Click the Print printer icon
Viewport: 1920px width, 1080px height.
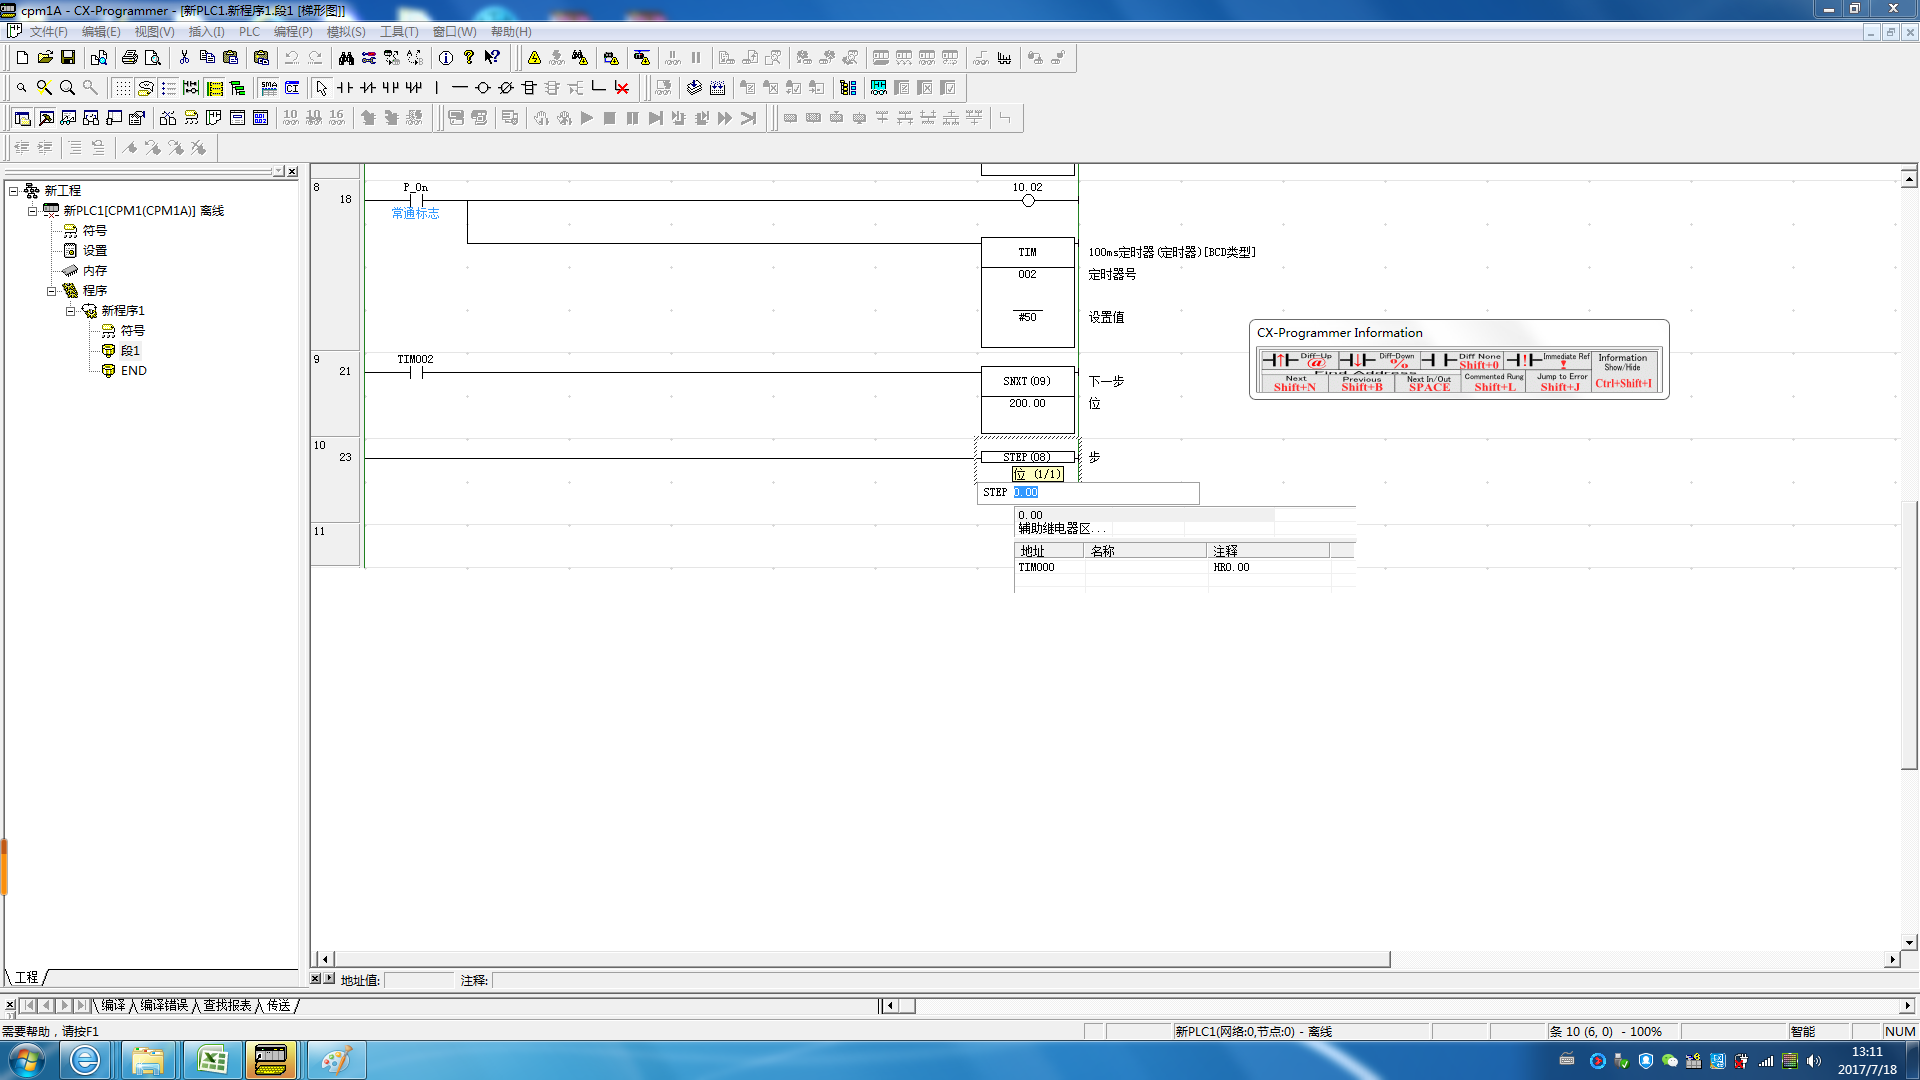point(129,58)
